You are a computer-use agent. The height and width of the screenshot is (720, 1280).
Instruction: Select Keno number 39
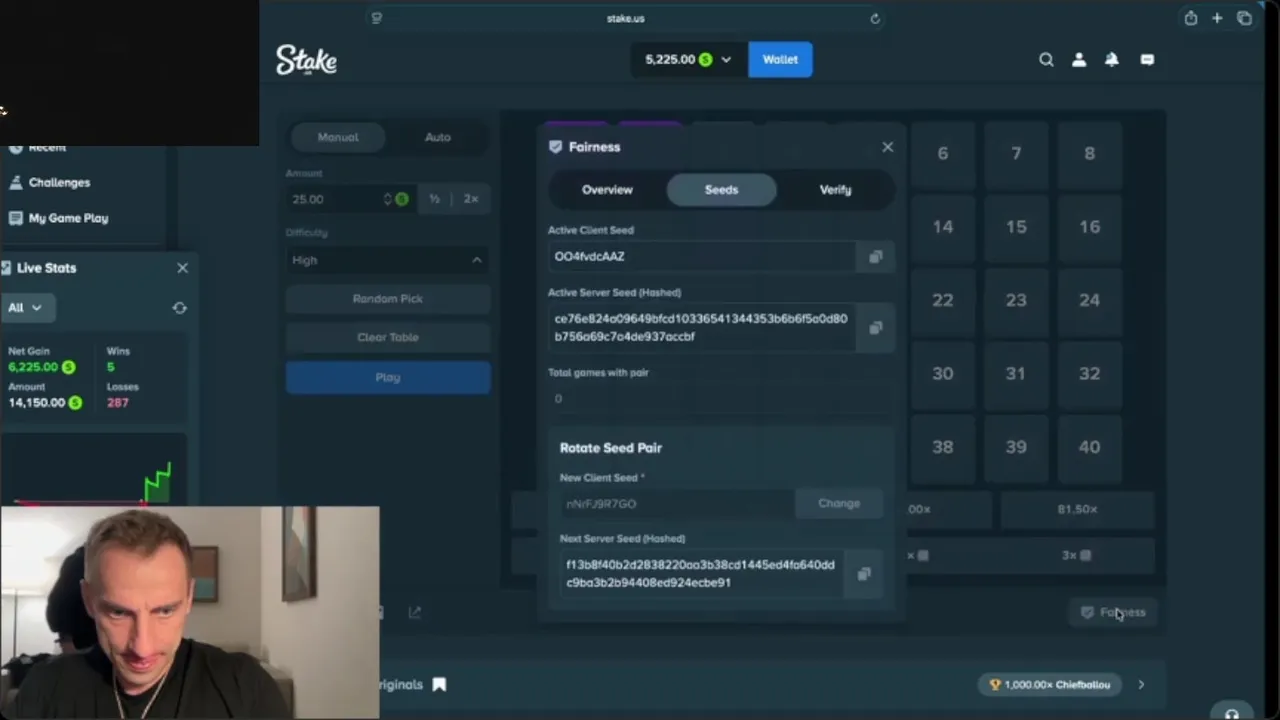(x=1016, y=447)
